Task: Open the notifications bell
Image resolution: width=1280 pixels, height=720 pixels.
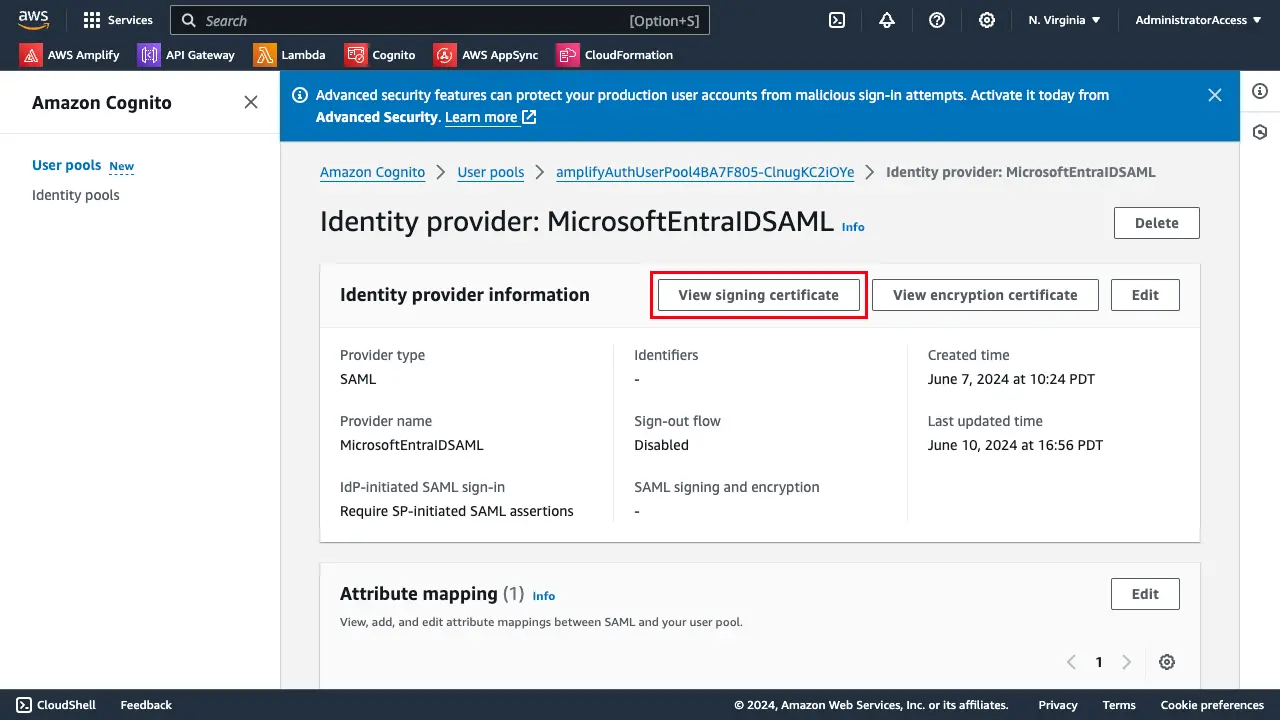Action: tap(887, 20)
